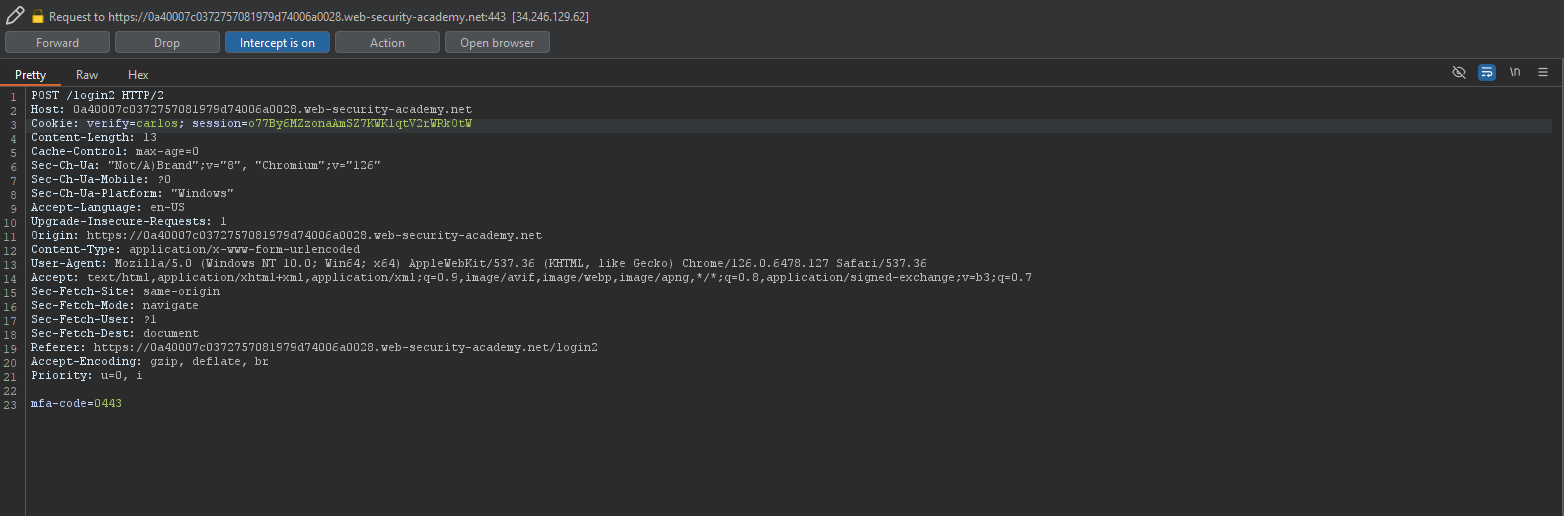Click the POST /login2 request line

point(97,95)
